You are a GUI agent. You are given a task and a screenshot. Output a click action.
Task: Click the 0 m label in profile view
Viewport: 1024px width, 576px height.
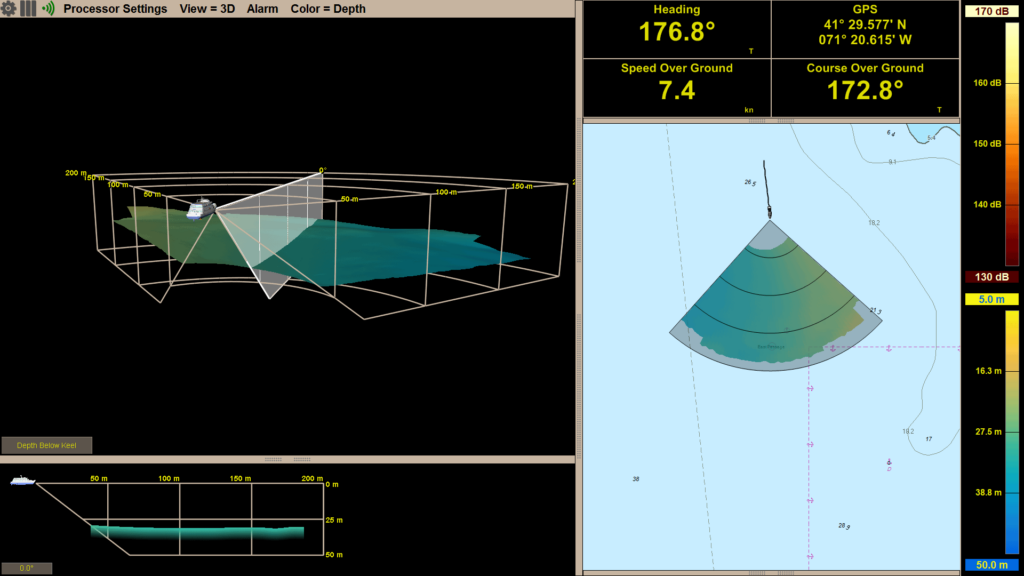(332, 485)
